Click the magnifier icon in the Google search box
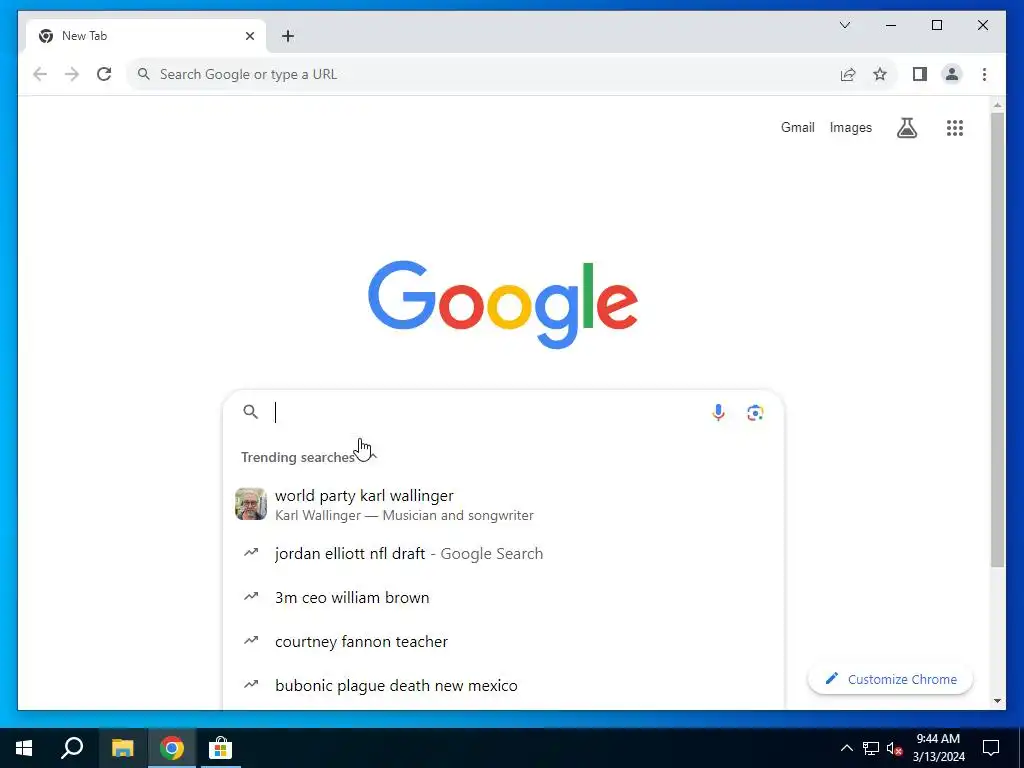The width and height of the screenshot is (1024, 768). pyautogui.click(x=251, y=412)
